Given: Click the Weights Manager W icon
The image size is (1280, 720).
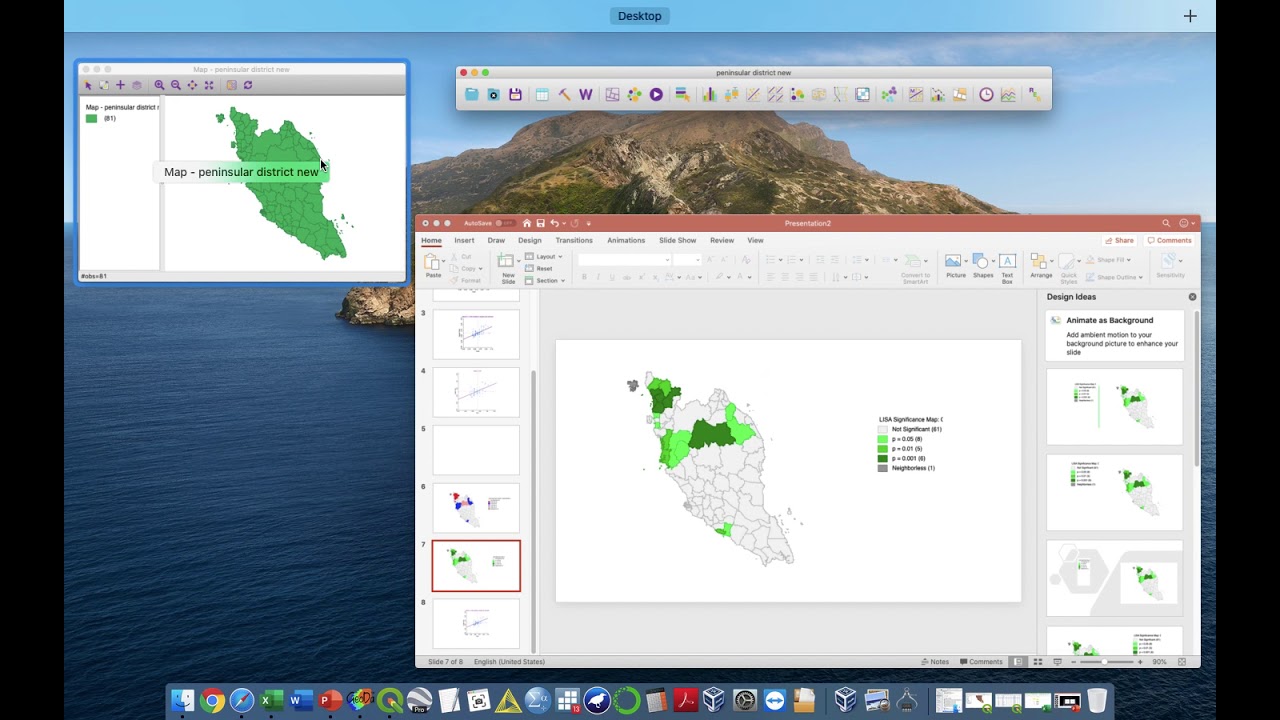Looking at the screenshot, I should tap(586, 95).
